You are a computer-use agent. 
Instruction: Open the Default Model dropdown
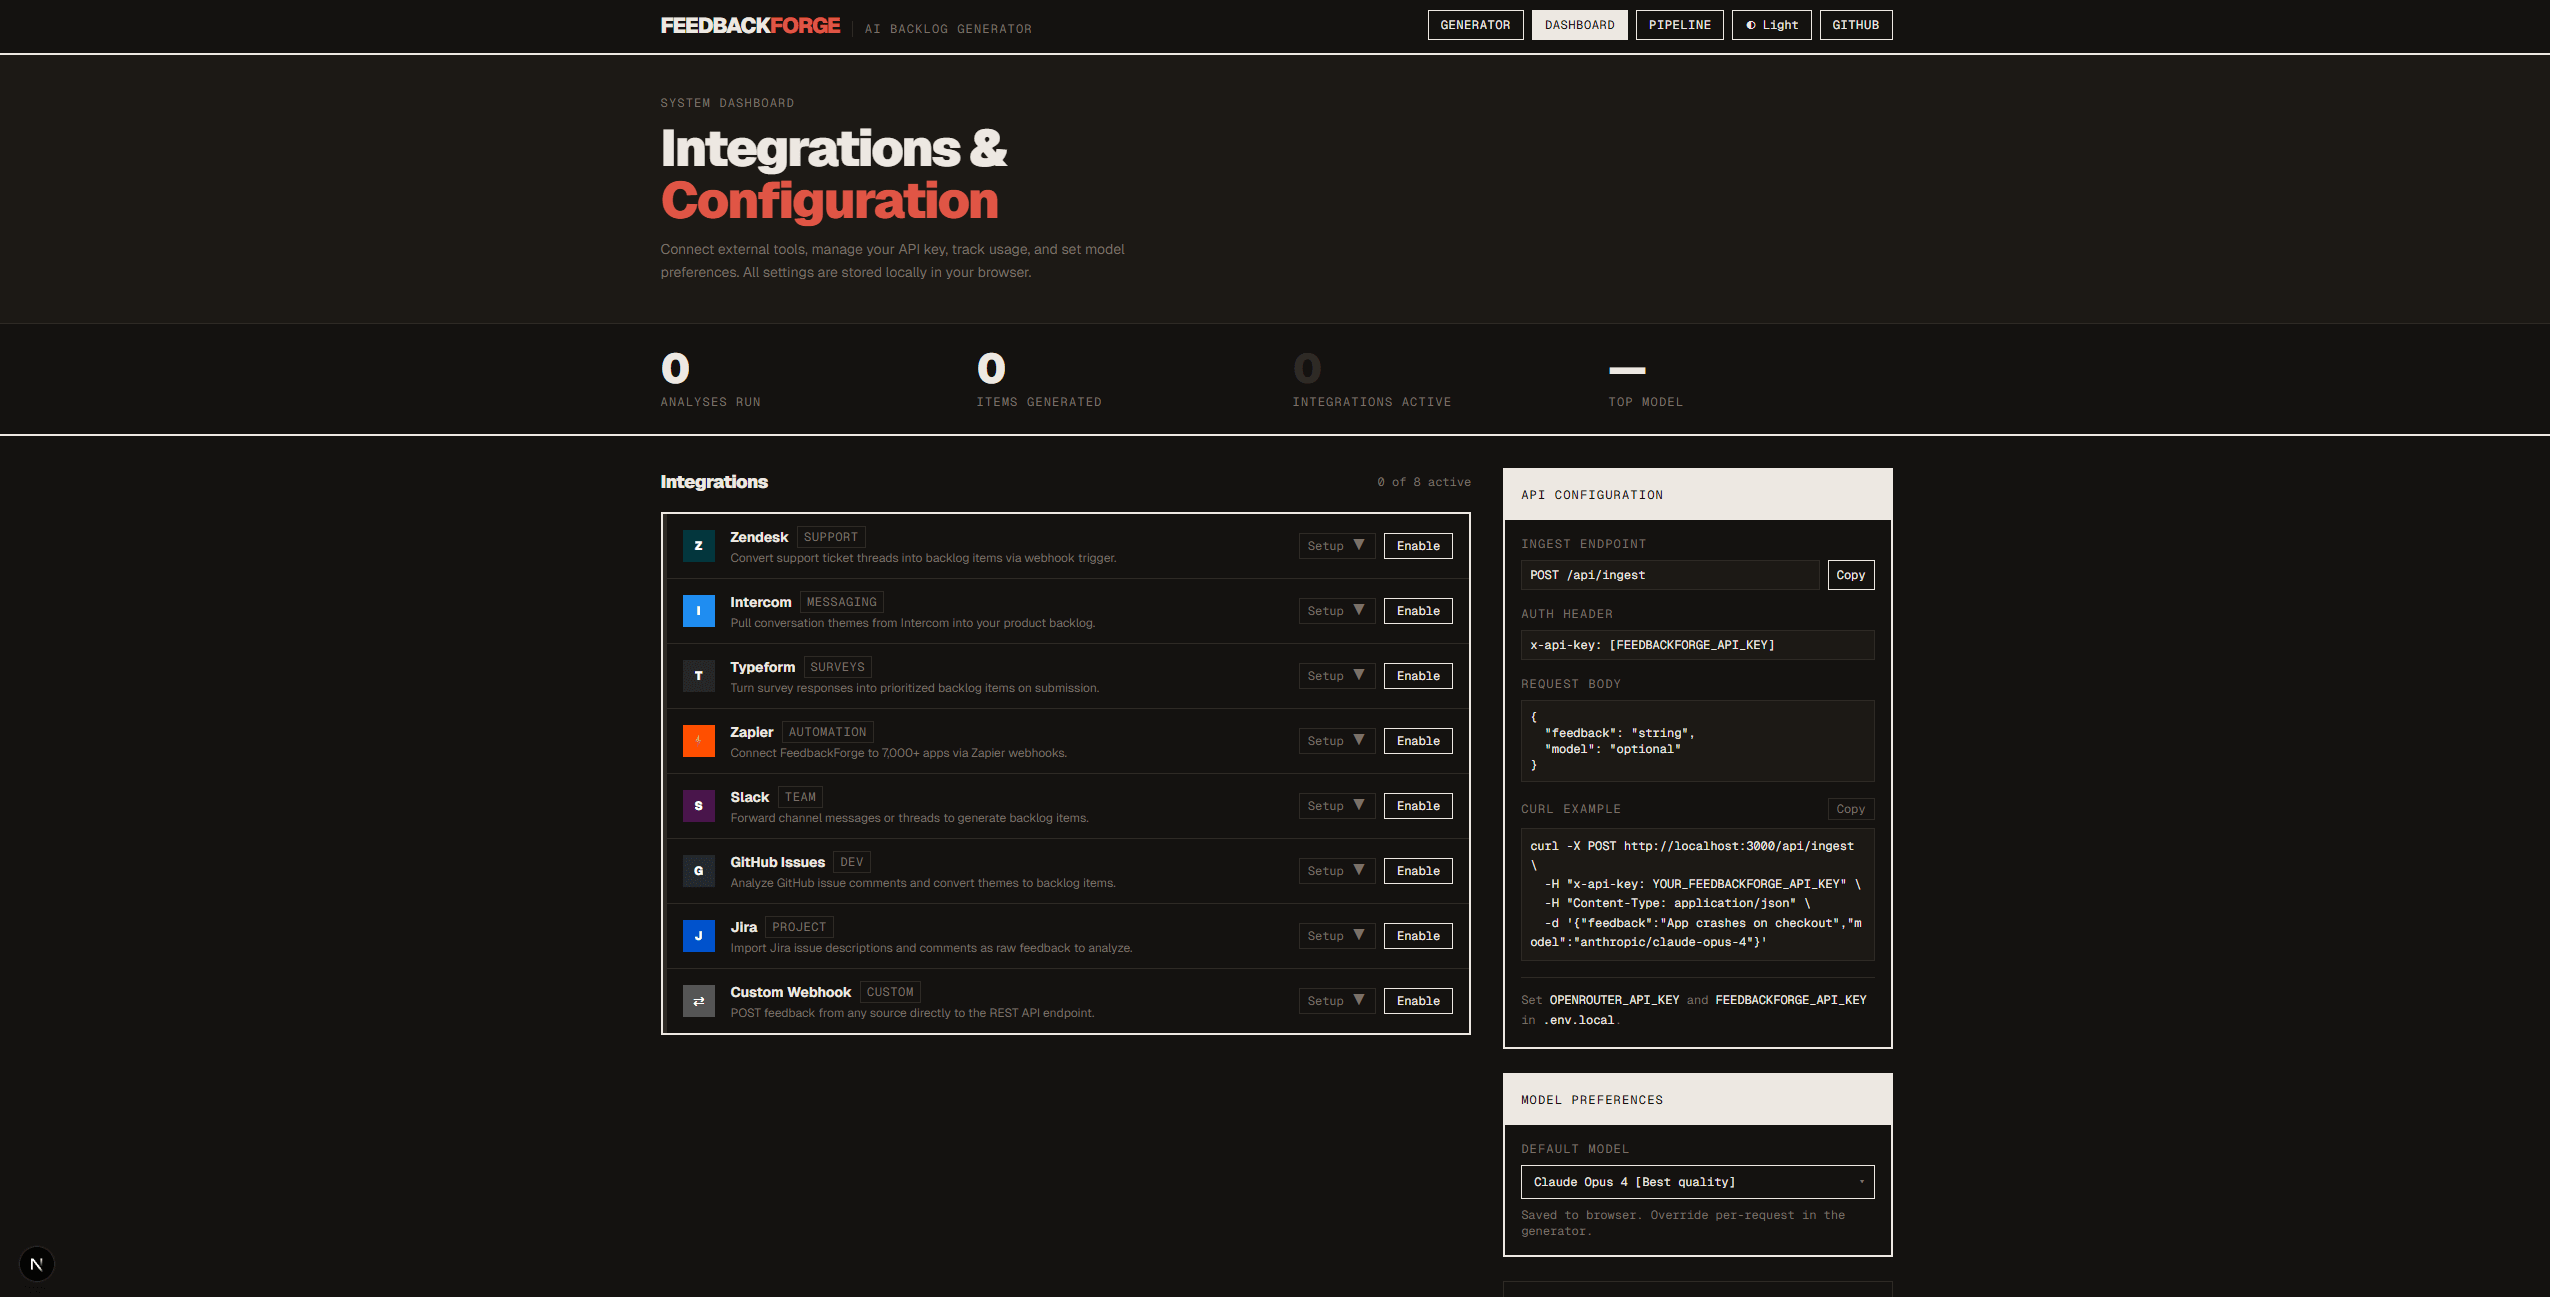point(1695,1181)
